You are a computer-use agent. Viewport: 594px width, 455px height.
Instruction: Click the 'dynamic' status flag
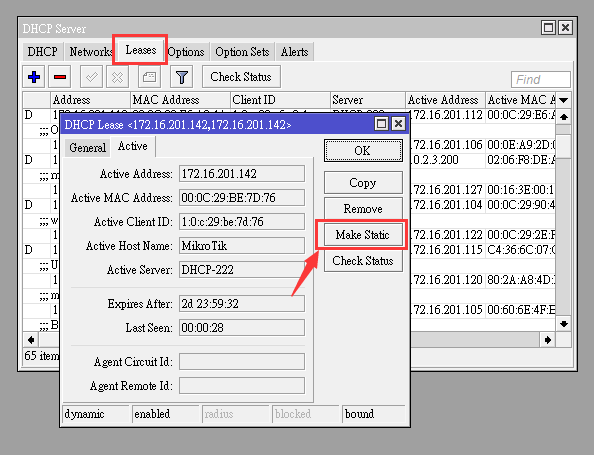click(x=96, y=414)
